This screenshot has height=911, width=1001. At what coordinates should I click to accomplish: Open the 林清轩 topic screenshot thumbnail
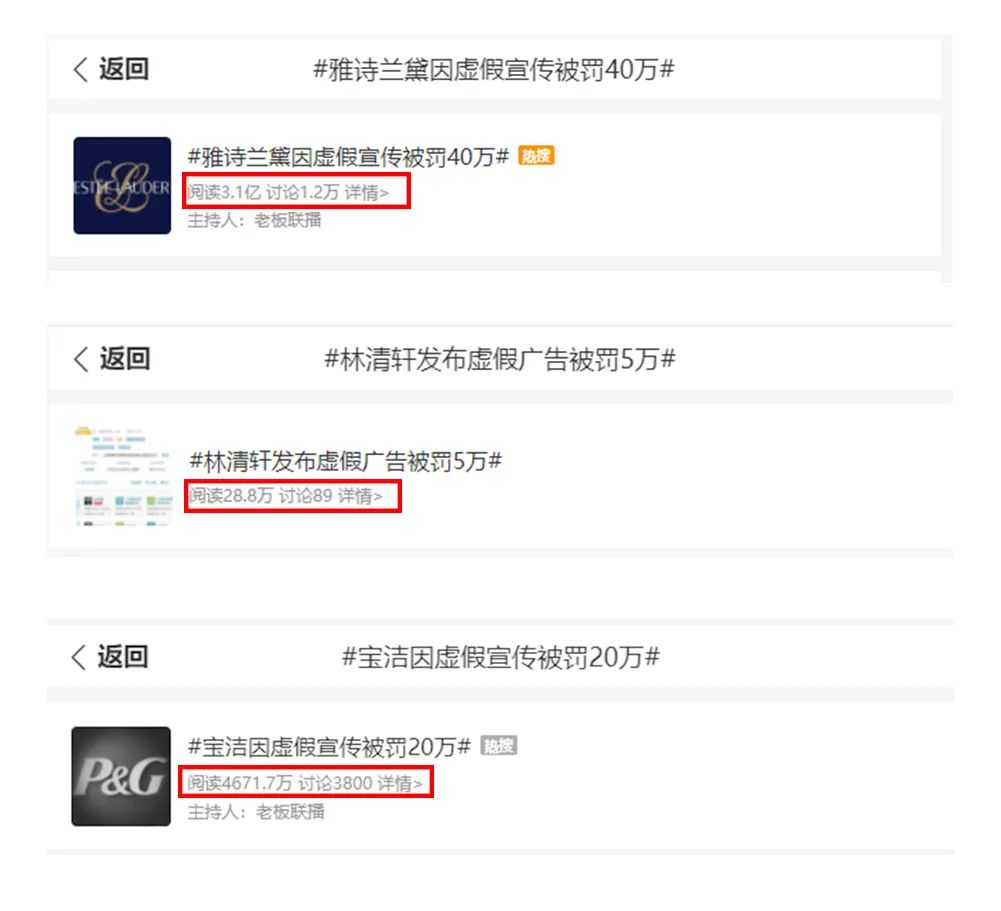[123, 476]
